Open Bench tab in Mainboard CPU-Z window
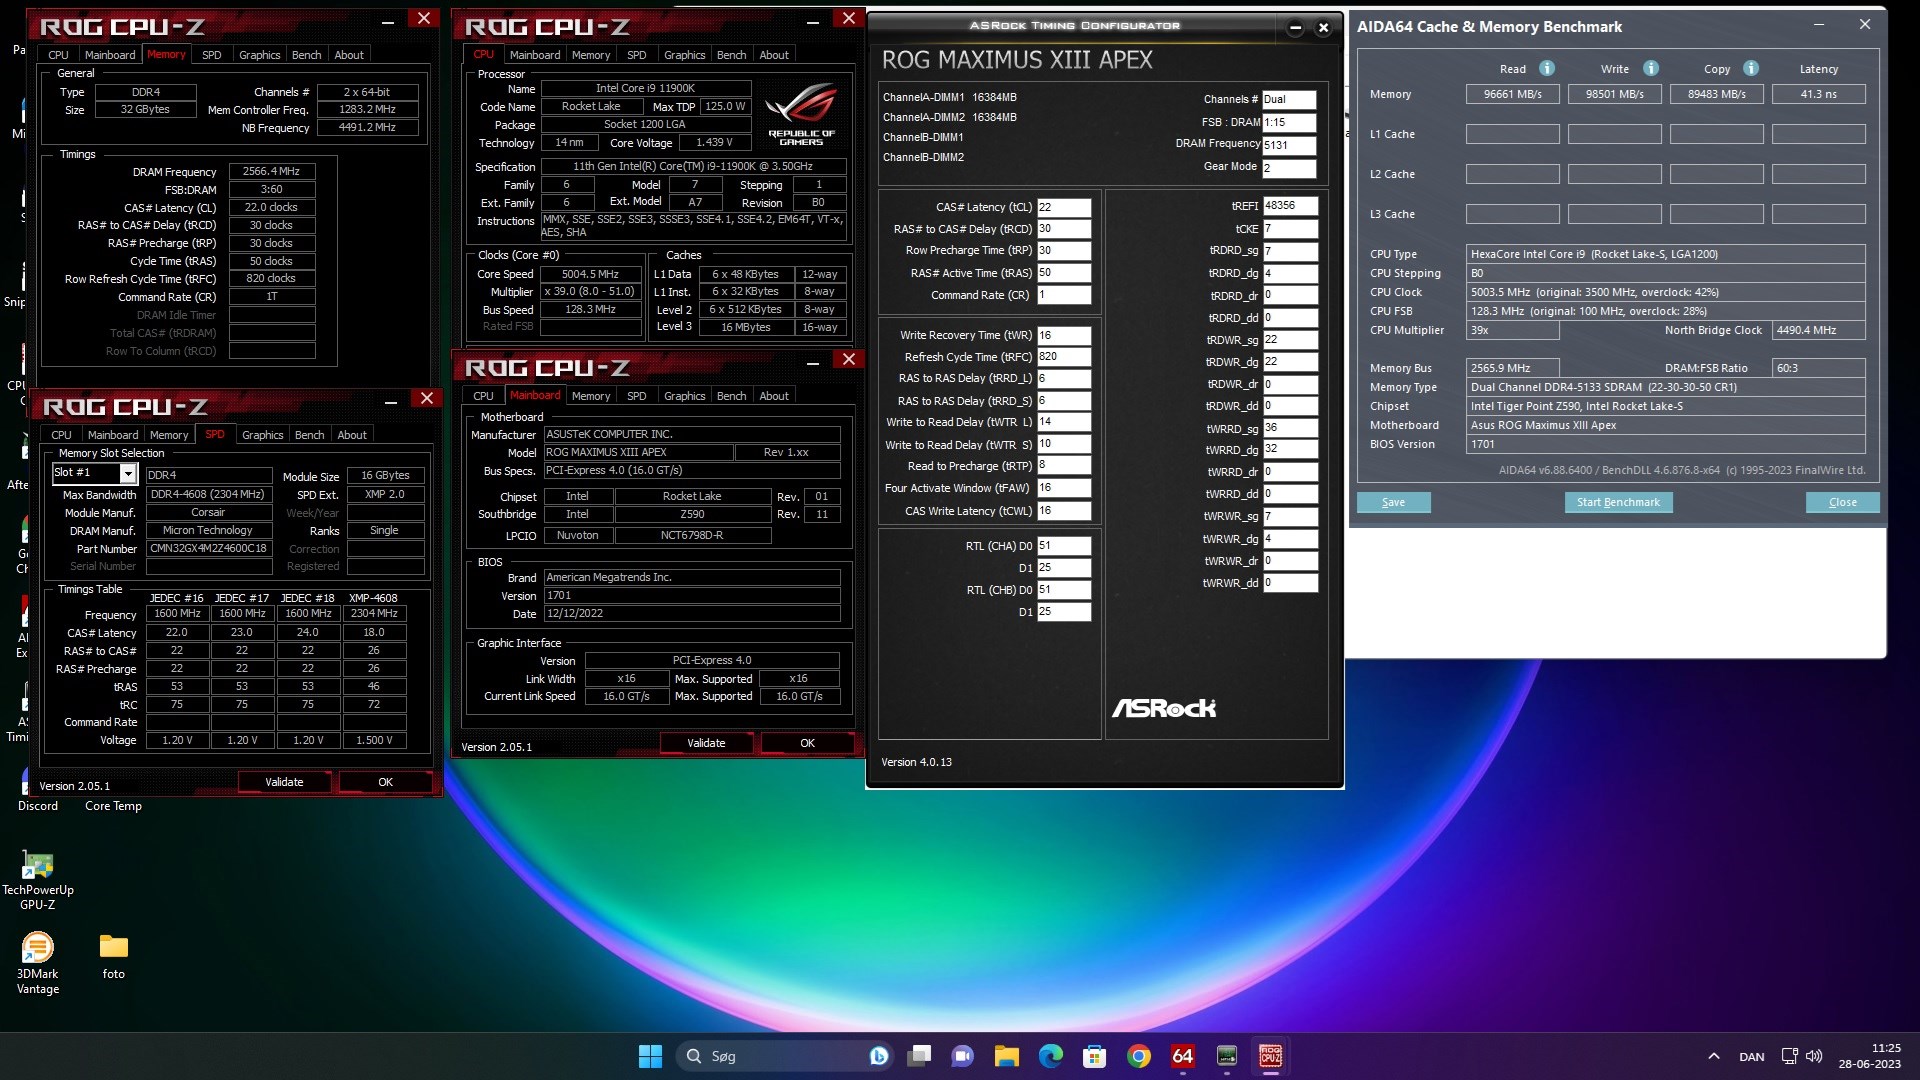The width and height of the screenshot is (1920, 1080). pyautogui.click(x=731, y=396)
